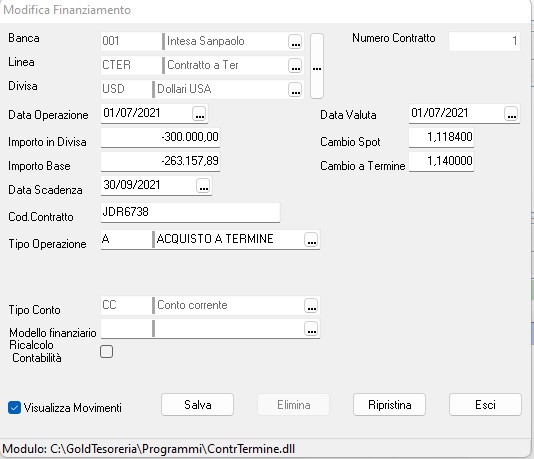
Task: Click the Modello finanziario code field
Action: pos(126,329)
